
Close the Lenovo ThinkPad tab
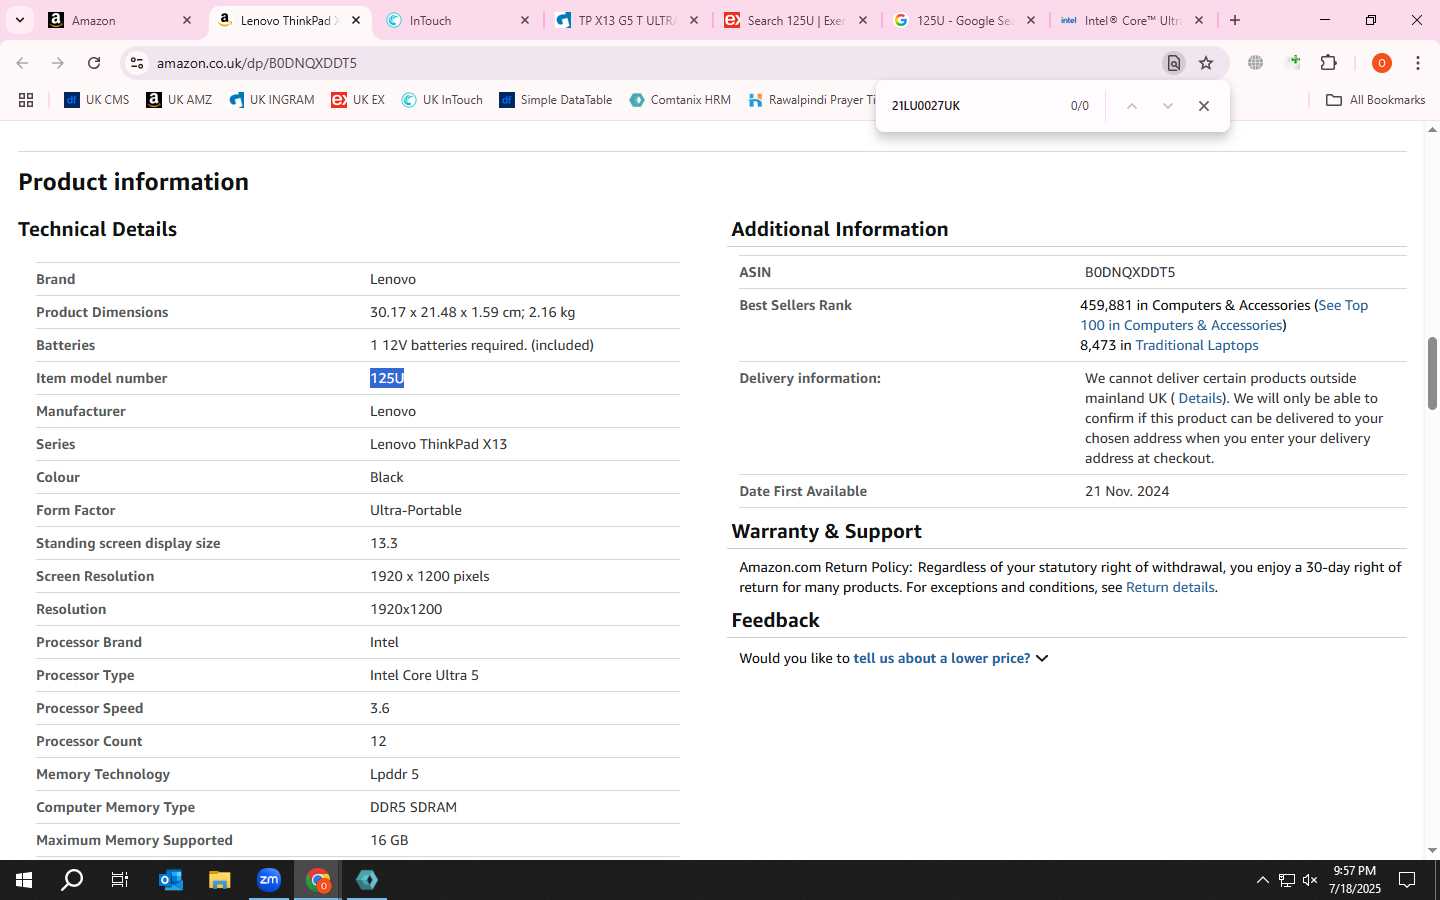pos(356,20)
